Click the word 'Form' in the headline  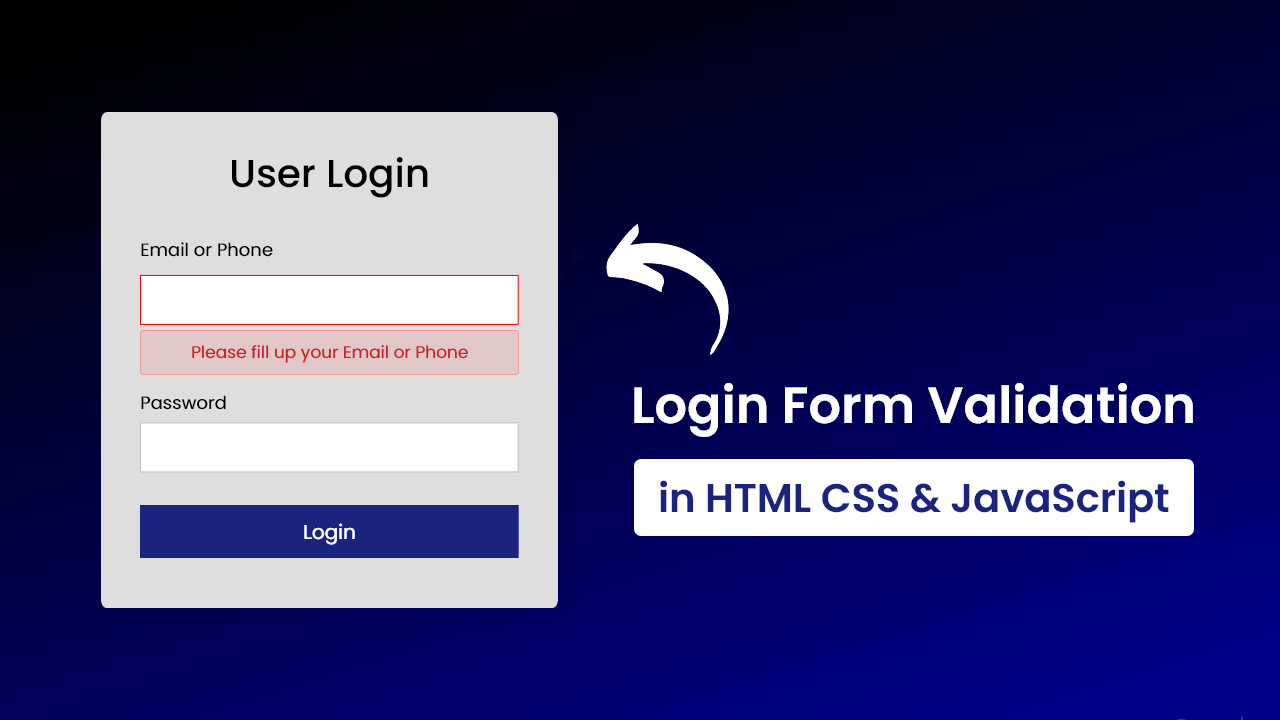846,407
